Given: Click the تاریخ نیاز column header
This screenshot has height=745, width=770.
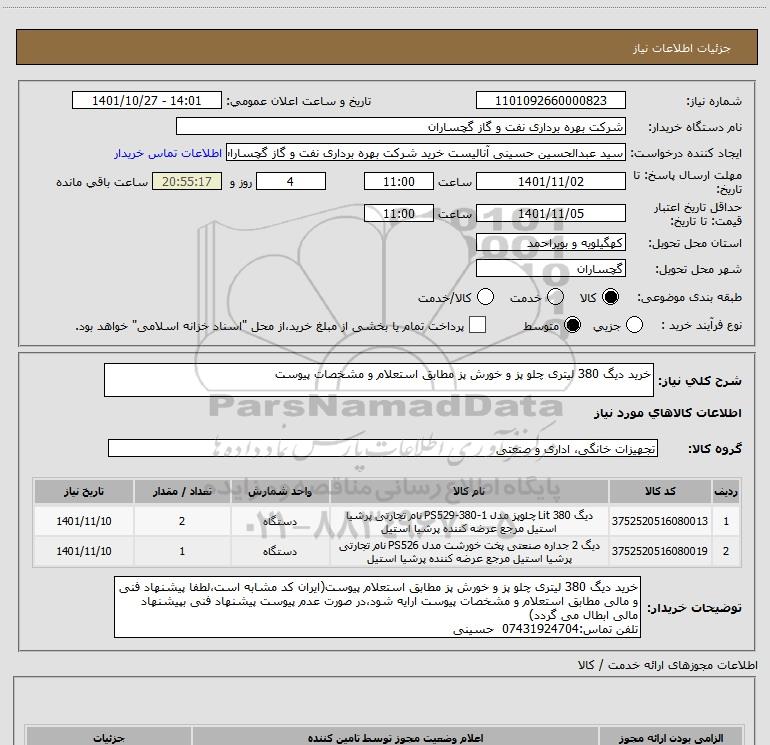Looking at the screenshot, I should pyautogui.click(x=84, y=491).
